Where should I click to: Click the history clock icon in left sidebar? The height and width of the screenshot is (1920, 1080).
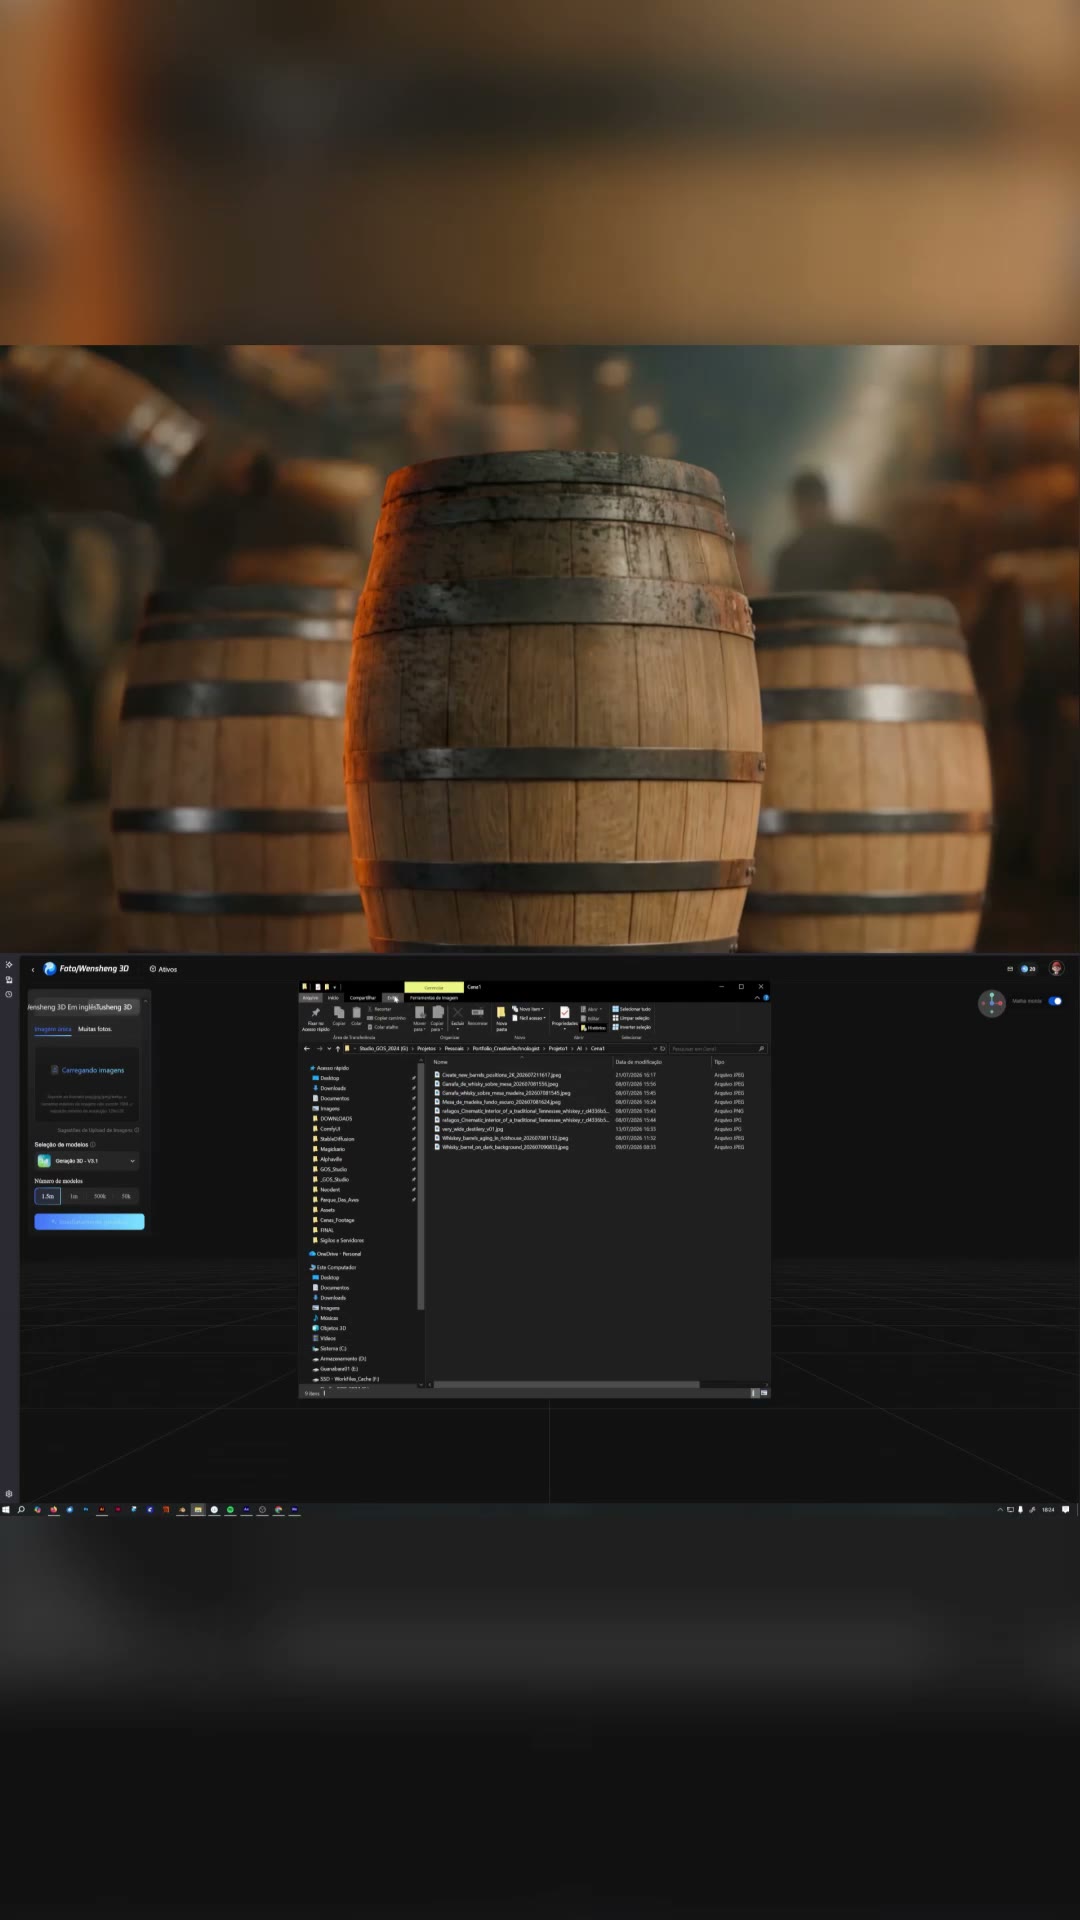point(9,994)
